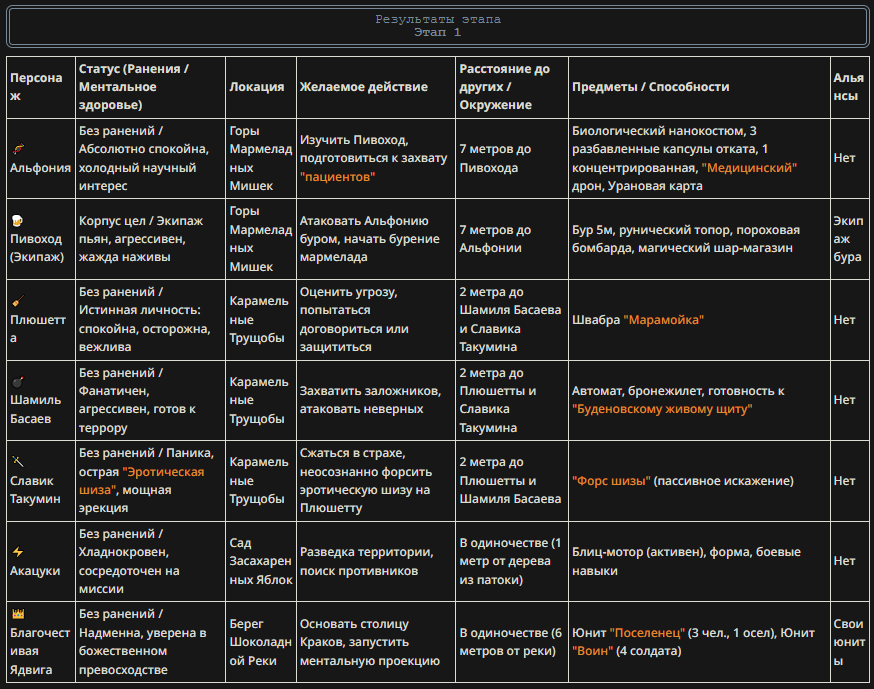Click the bomb icon for Шамиль Басаев
This screenshot has height=689, width=874.
(17, 381)
